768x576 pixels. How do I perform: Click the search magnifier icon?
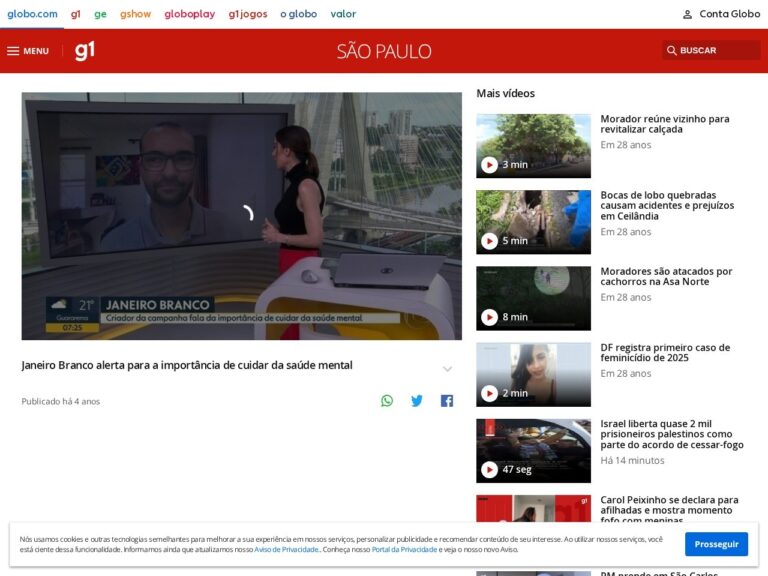click(x=671, y=51)
